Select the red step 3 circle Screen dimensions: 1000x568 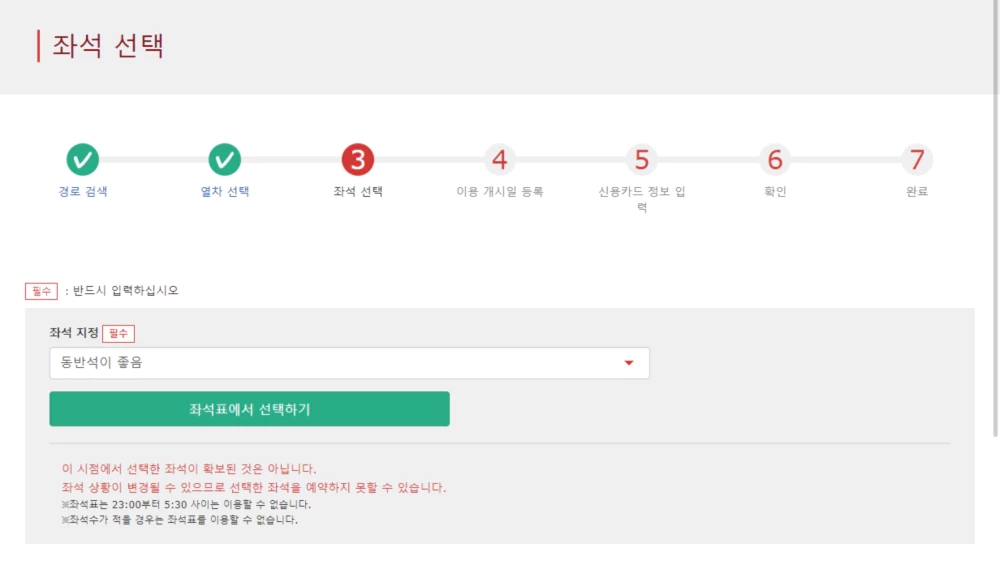point(358,159)
